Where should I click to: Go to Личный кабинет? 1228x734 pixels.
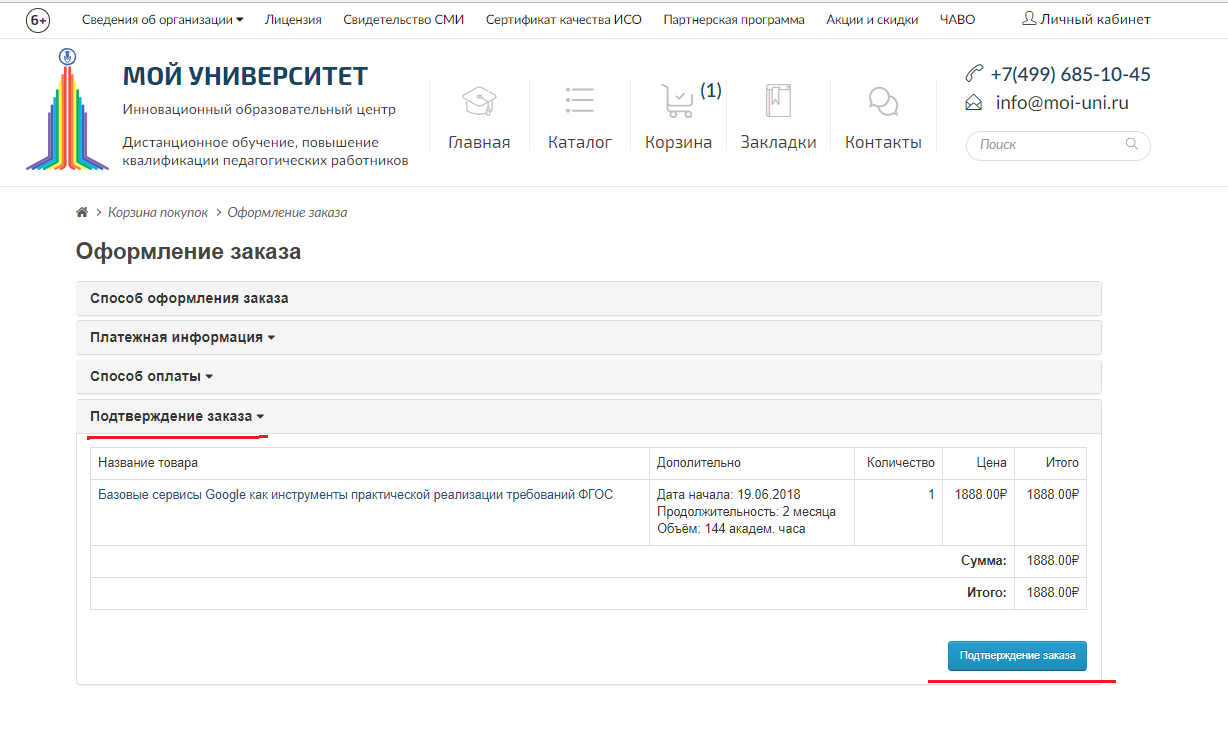click(1086, 19)
